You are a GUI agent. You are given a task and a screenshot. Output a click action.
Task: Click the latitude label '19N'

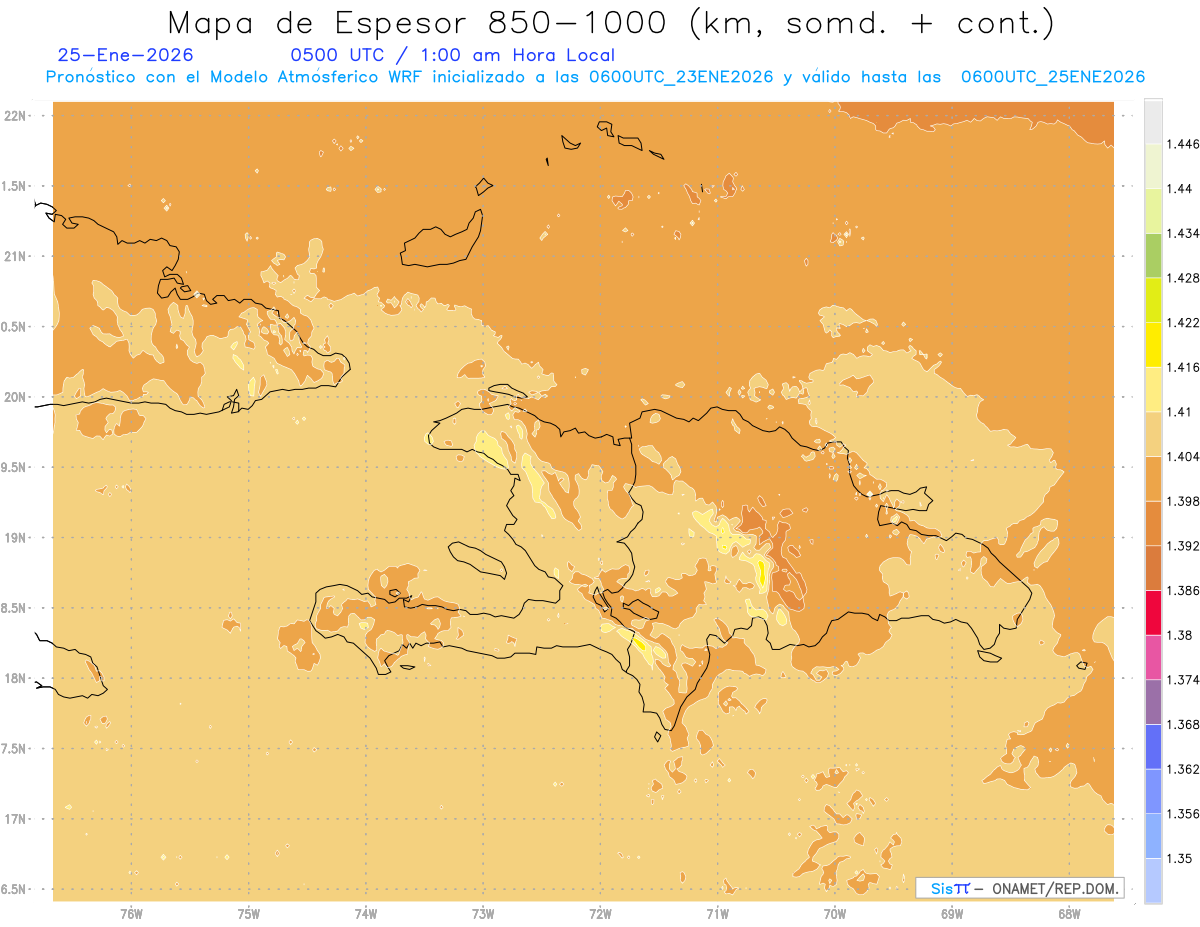point(15,537)
